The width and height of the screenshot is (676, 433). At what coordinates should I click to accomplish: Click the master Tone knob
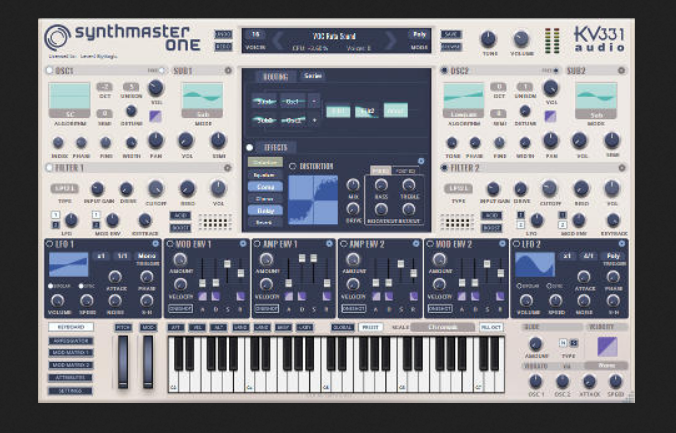pos(488,39)
